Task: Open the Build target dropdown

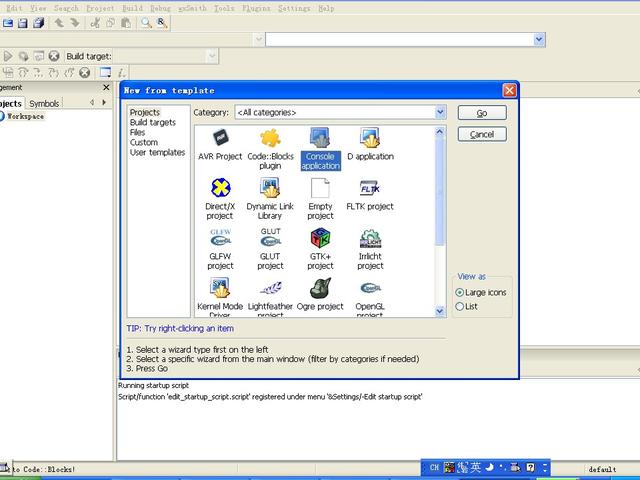Action: 212,56
